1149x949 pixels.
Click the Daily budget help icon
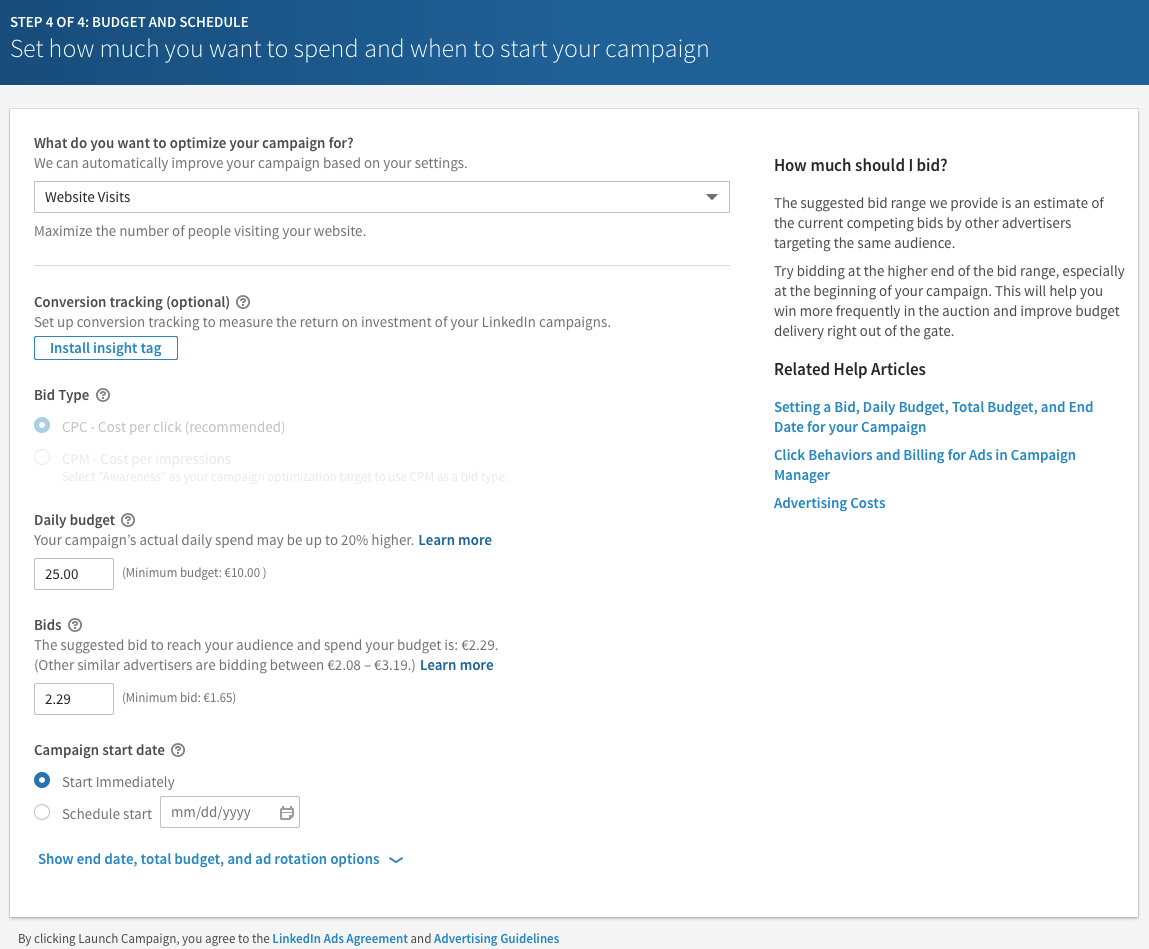[127, 519]
